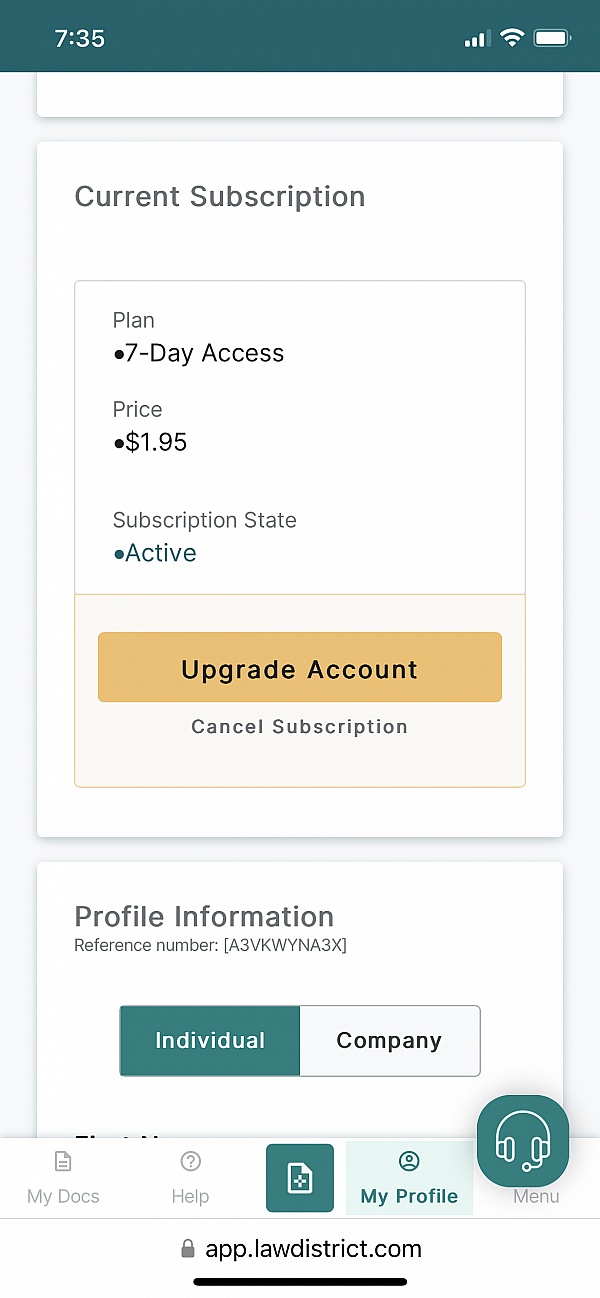Click the Wi-Fi status icon
The width and height of the screenshot is (600, 1298).
click(x=512, y=39)
